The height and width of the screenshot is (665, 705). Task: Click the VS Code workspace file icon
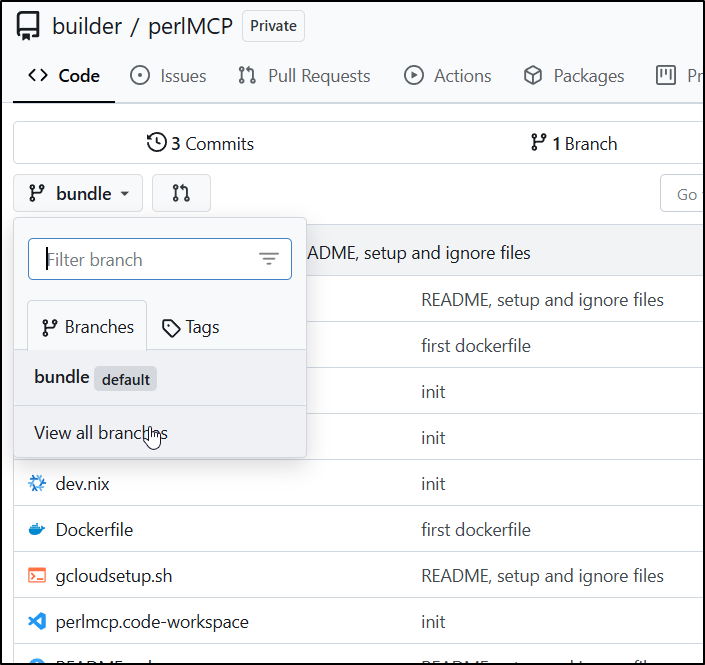click(x=37, y=621)
